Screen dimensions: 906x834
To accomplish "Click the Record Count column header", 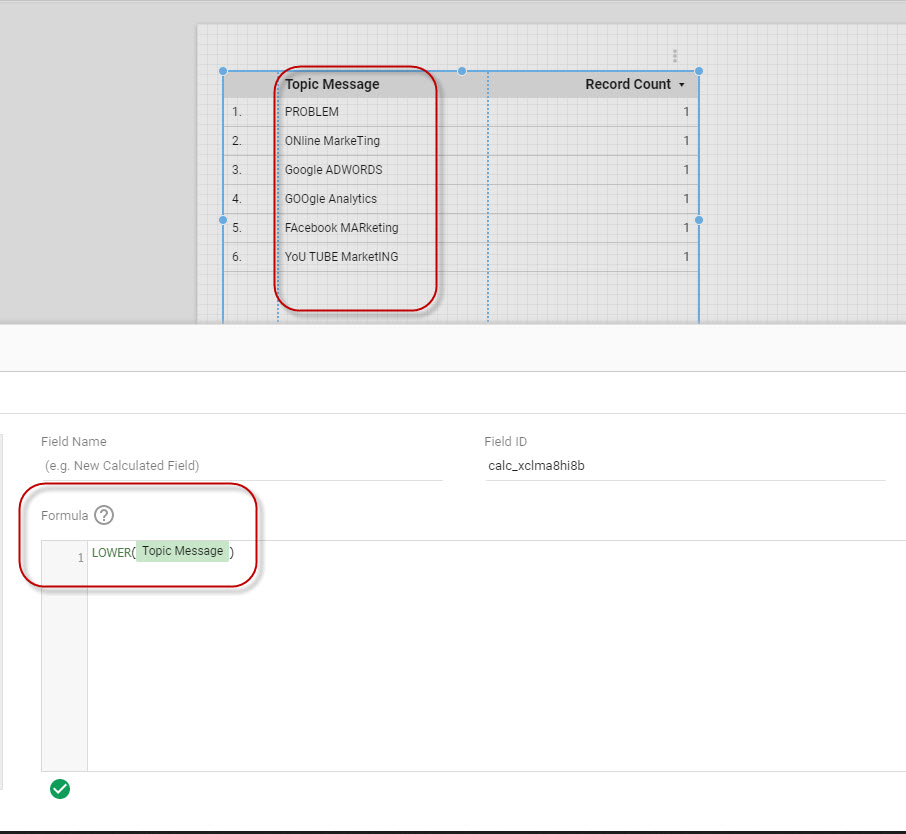I will click(x=628, y=84).
